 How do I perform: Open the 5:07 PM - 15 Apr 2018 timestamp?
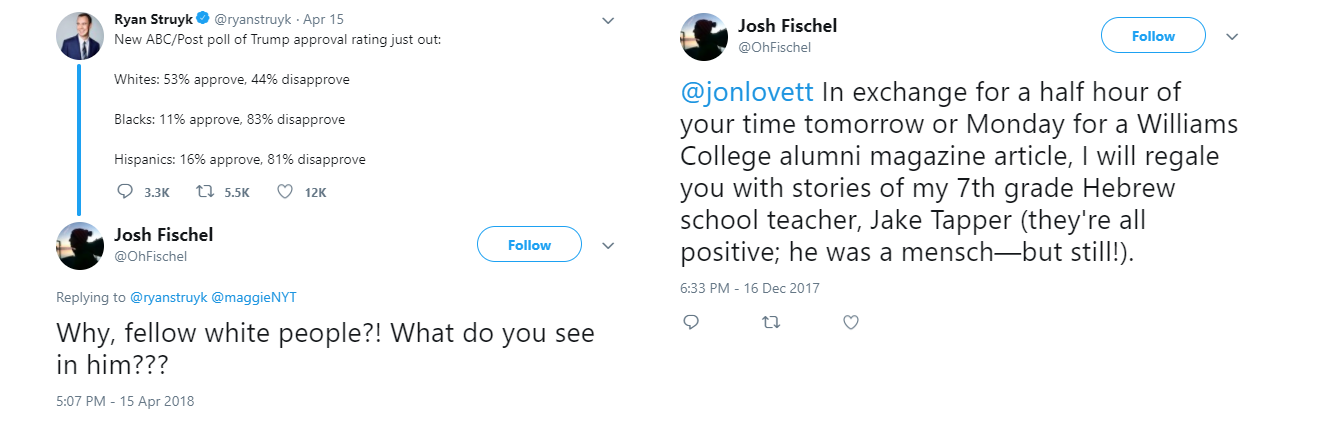125,401
